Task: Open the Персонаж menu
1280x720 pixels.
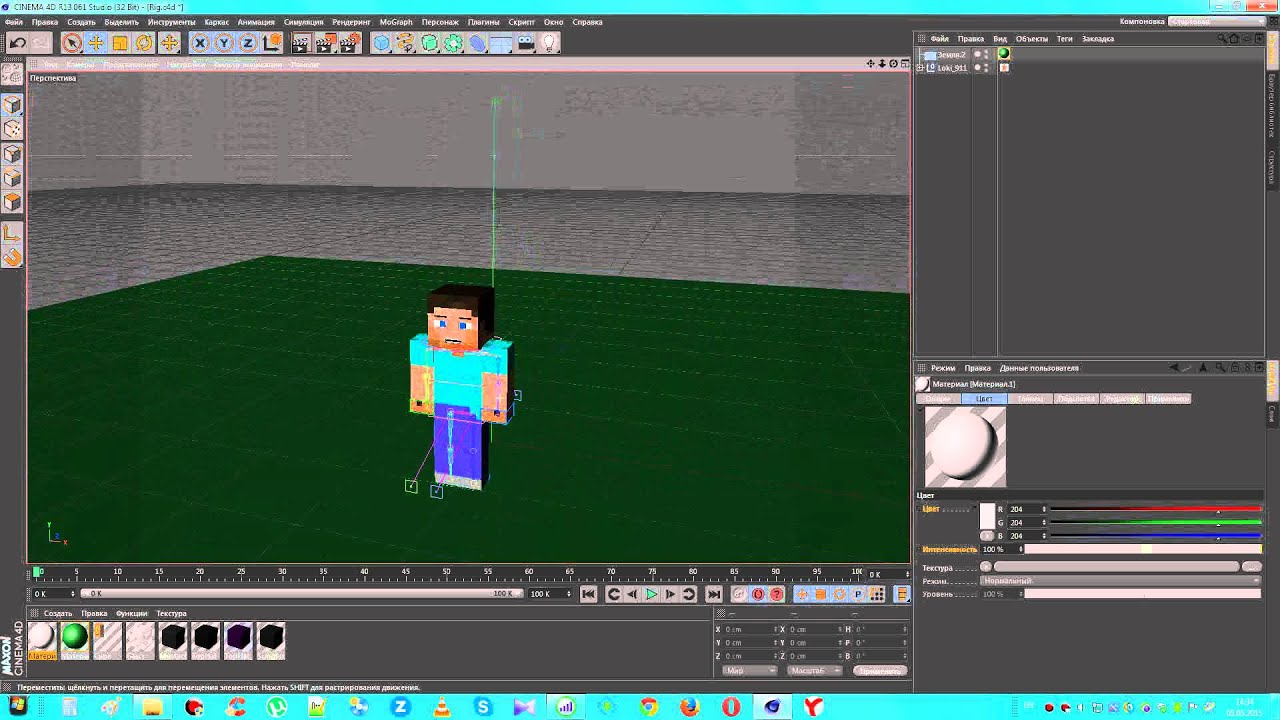Action: (x=440, y=22)
